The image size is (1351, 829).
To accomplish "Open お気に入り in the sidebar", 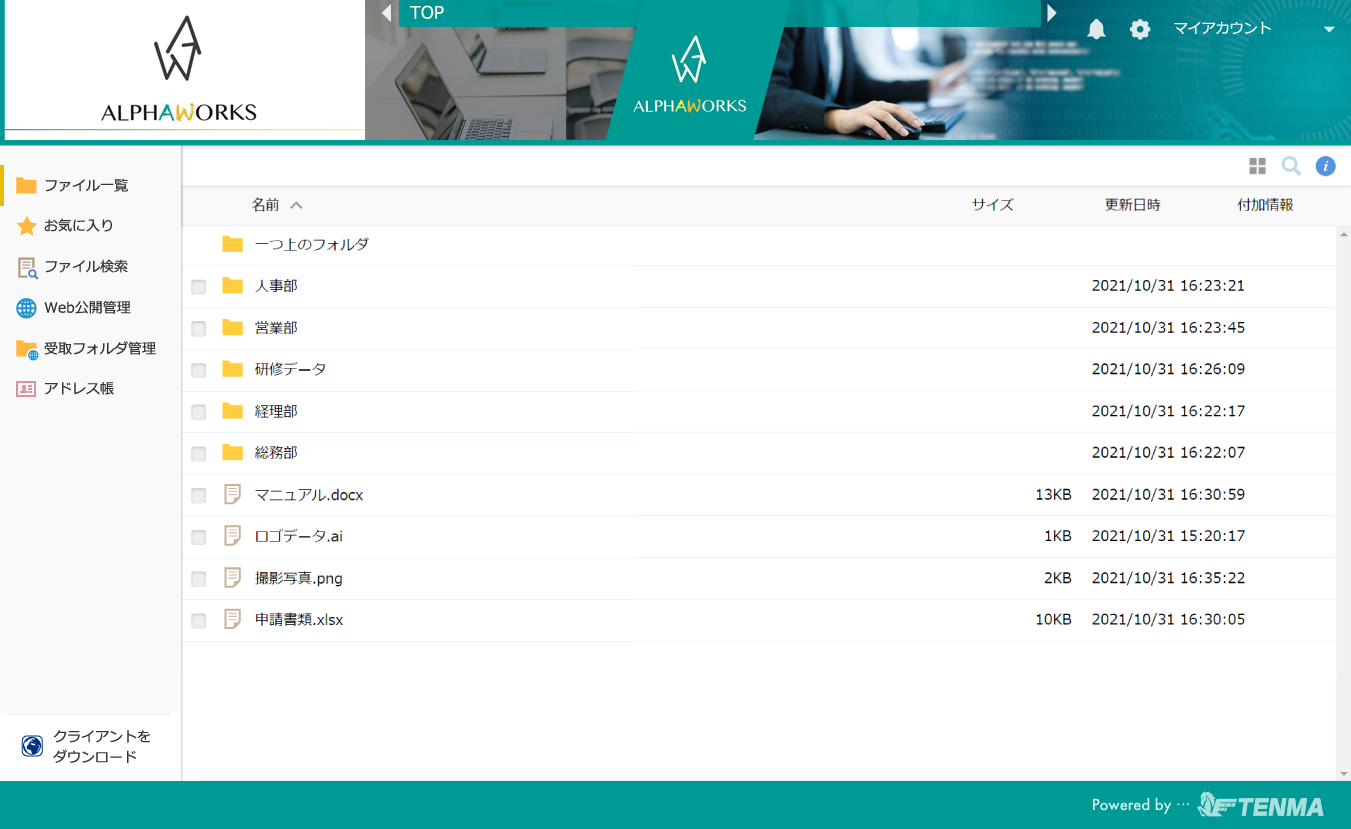I will point(78,226).
